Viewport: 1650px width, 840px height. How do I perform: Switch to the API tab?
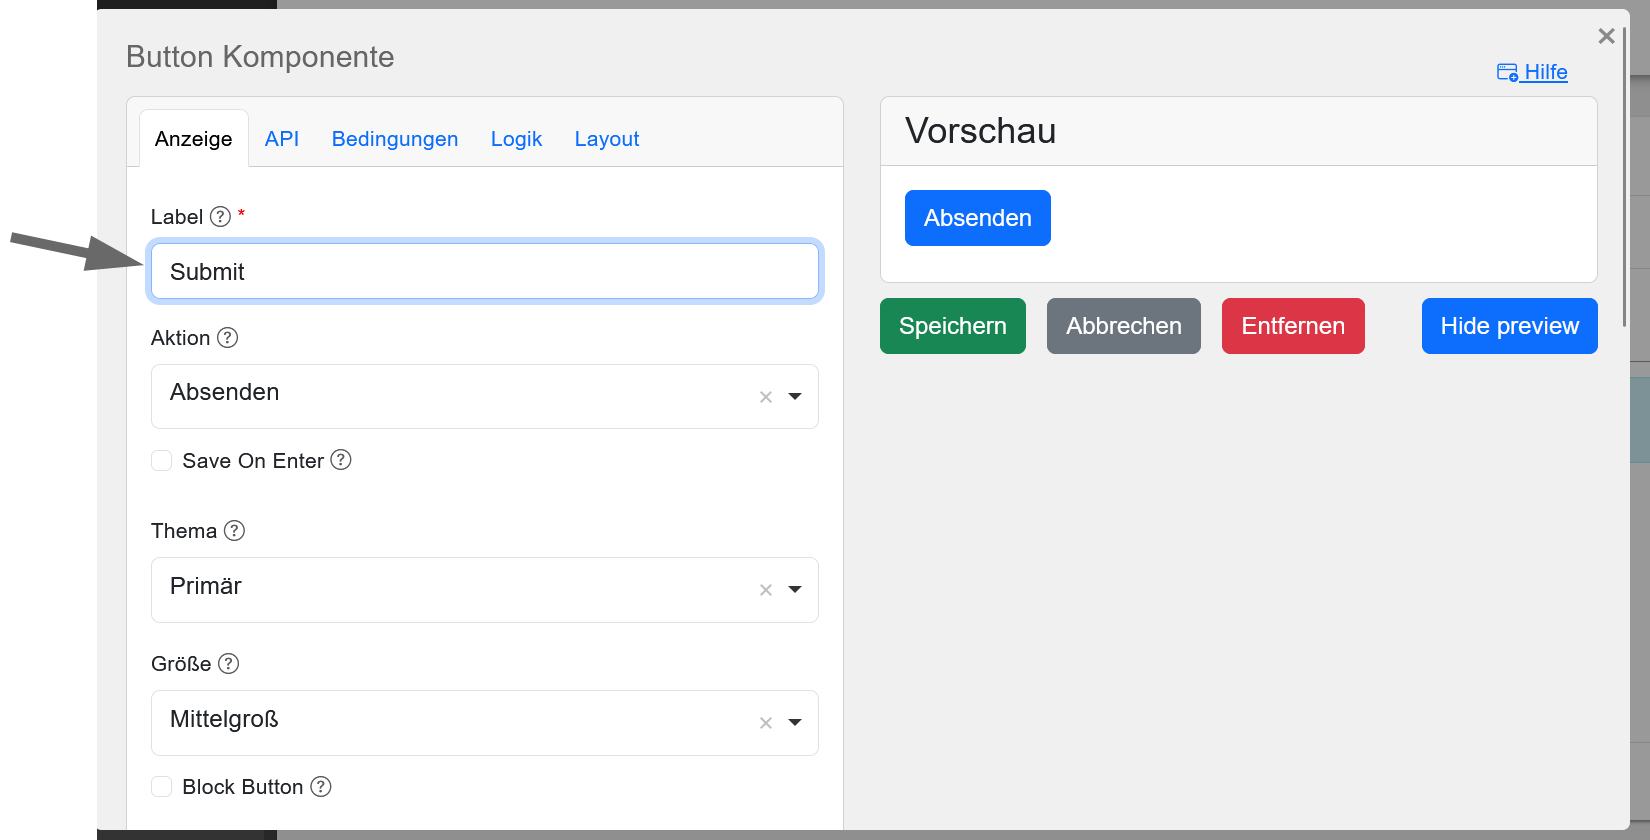[281, 139]
